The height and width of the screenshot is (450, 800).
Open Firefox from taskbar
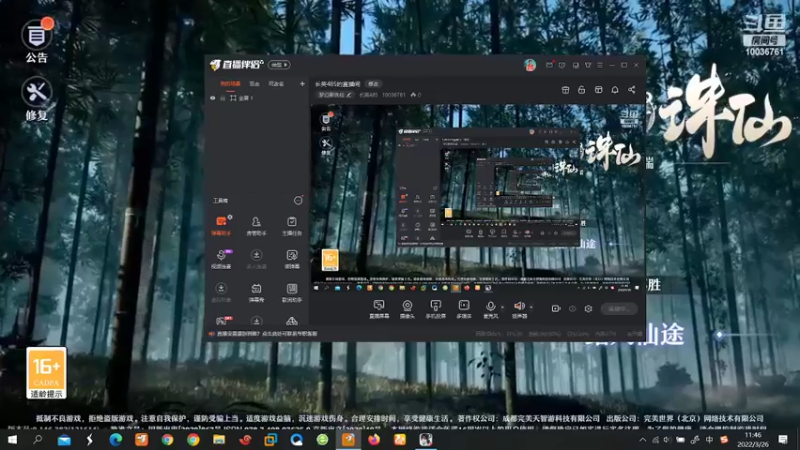[374, 440]
